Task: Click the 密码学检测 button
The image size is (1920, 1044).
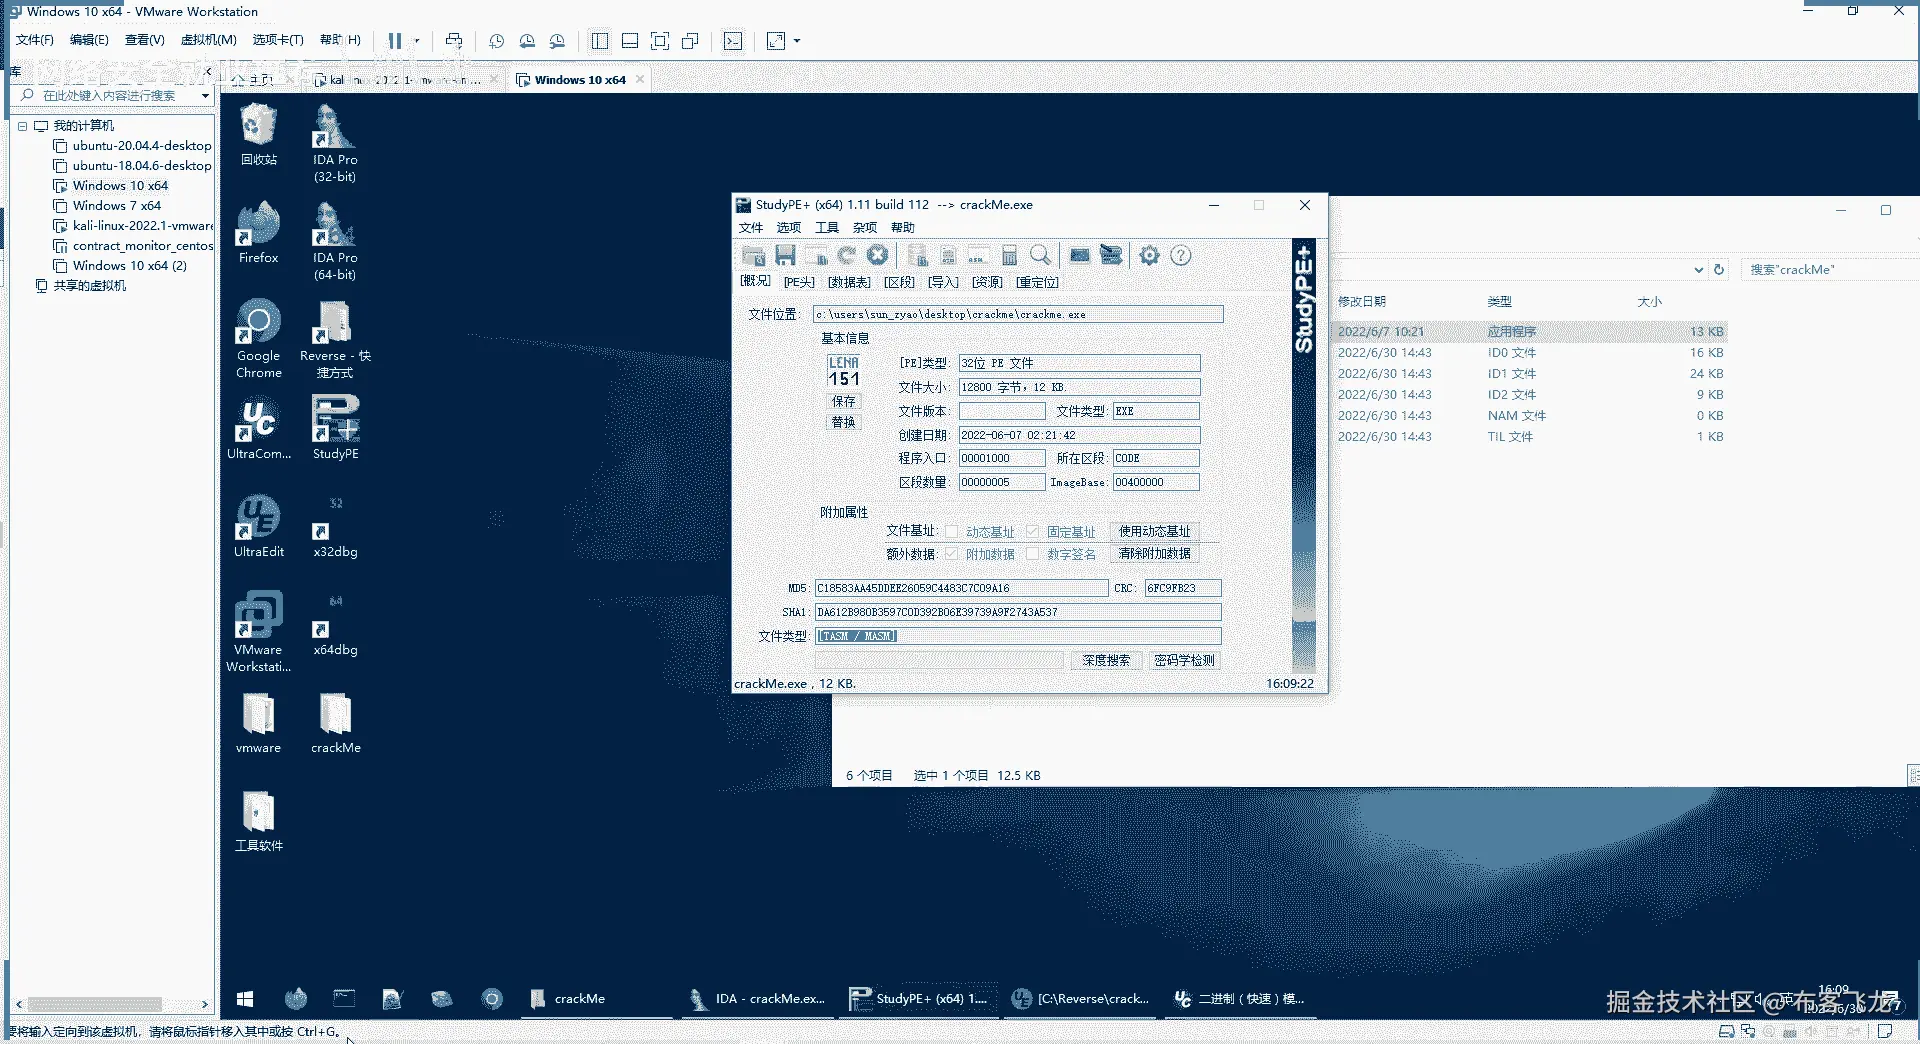Action: pos(1184,661)
